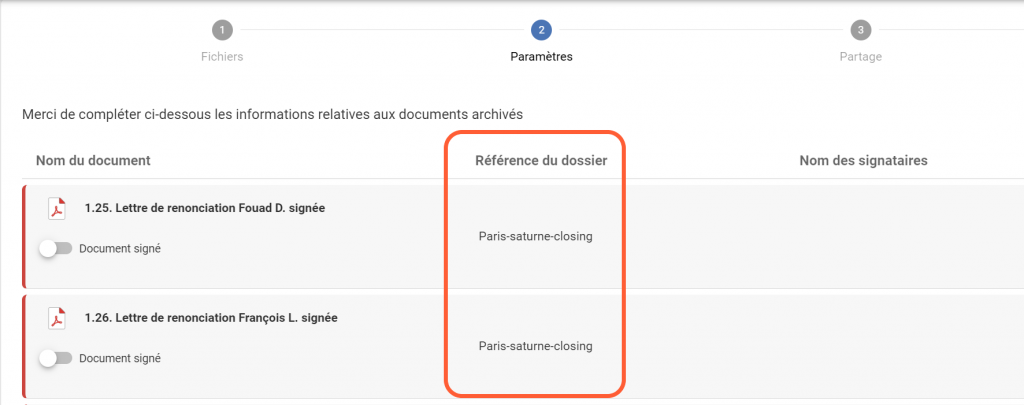Click the step 1 circle above Fichiers

(x=222, y=30)
